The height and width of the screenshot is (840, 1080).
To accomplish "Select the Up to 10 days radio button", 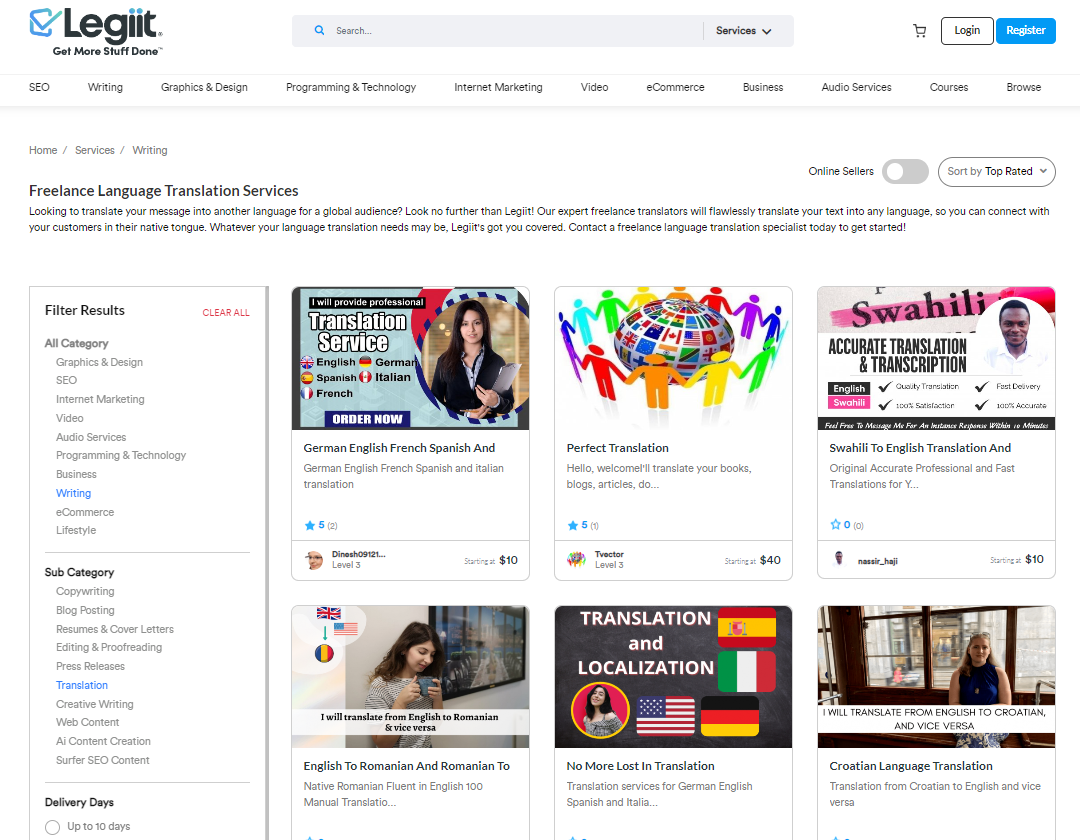I will 52,827.
